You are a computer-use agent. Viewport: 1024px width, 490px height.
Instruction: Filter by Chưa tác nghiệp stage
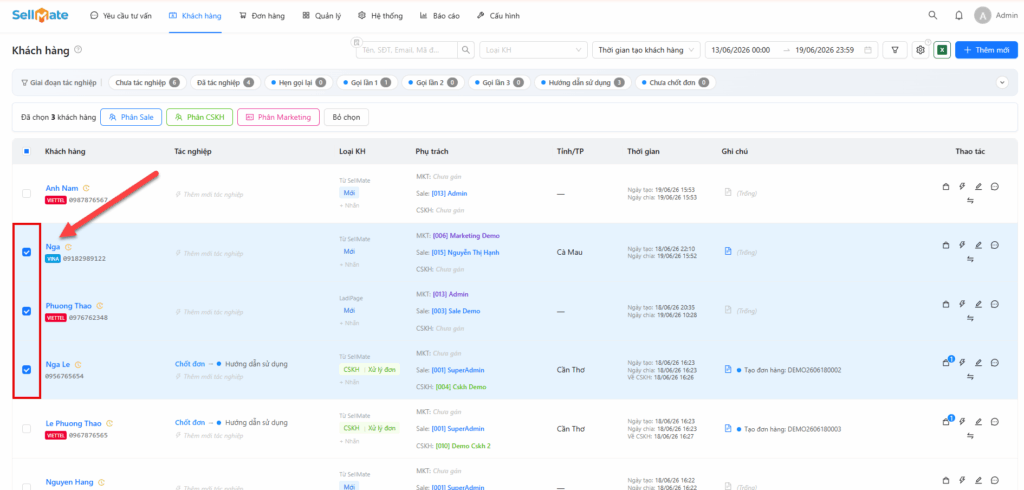click(x=147, y=83)
